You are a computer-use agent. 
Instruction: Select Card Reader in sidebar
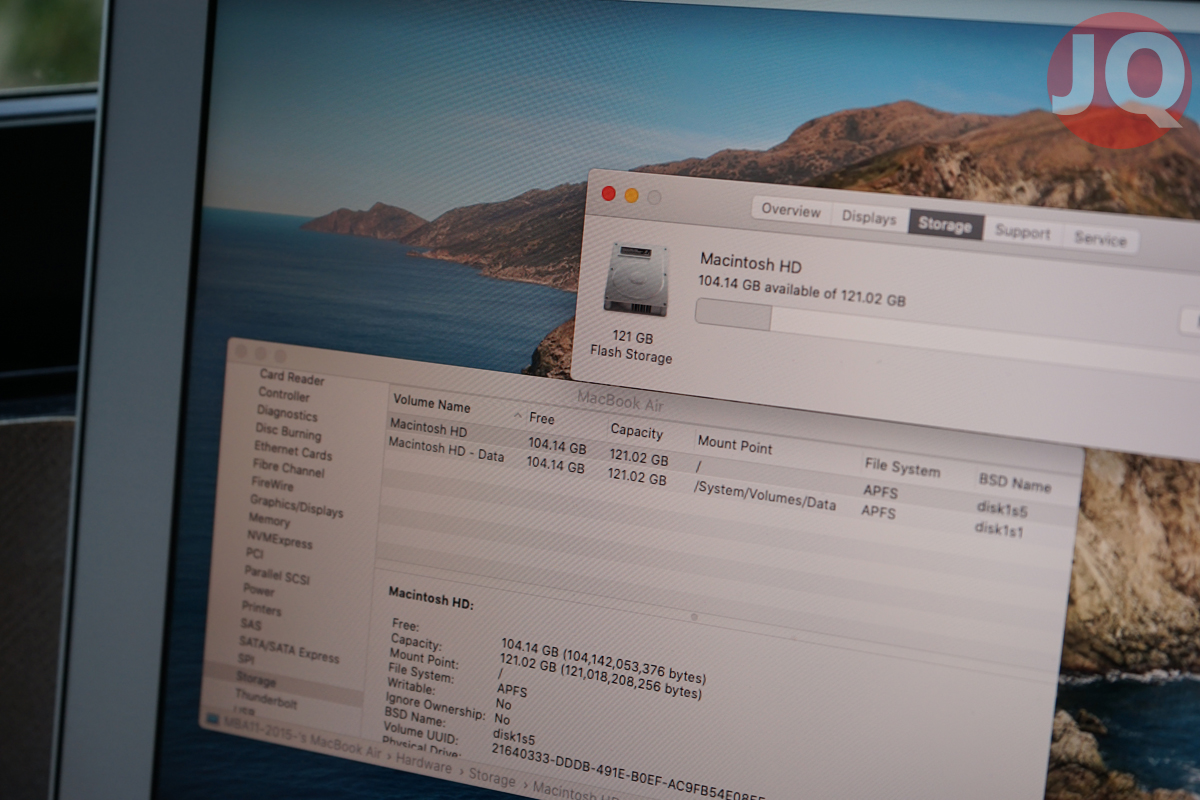click(291, 378)
